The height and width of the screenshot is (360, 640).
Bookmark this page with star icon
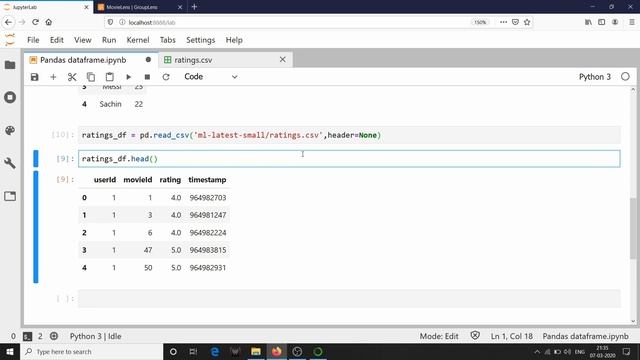coord(527,22)
